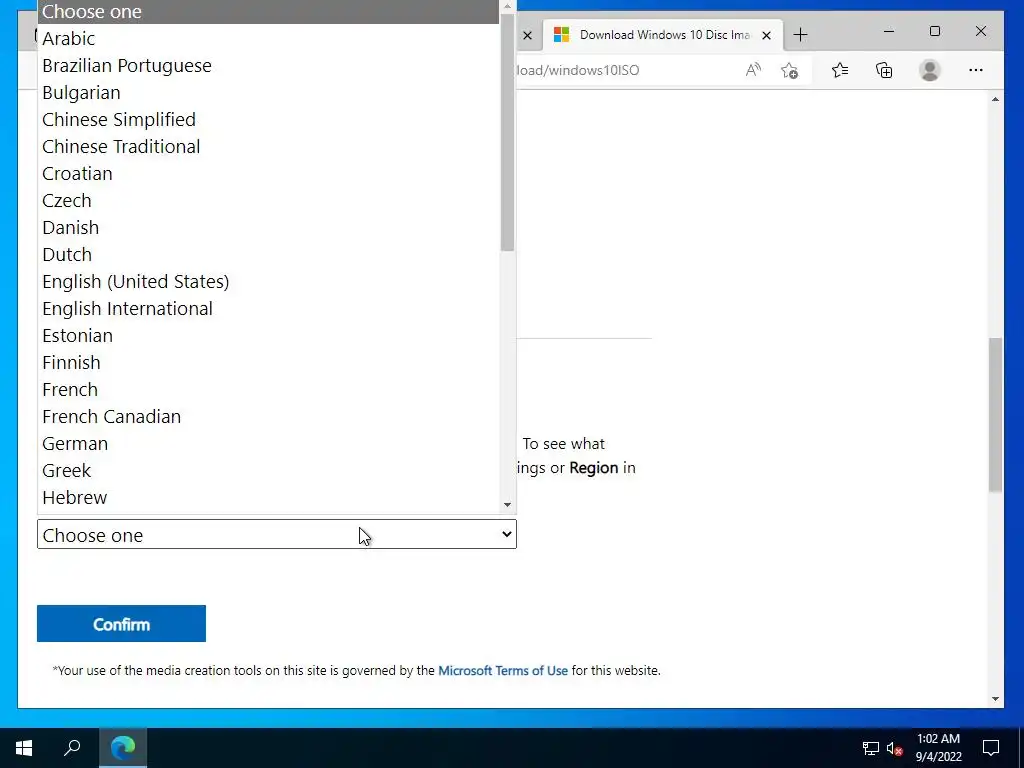
Task: Open the Collections icon
Action: tap(884, 70)
